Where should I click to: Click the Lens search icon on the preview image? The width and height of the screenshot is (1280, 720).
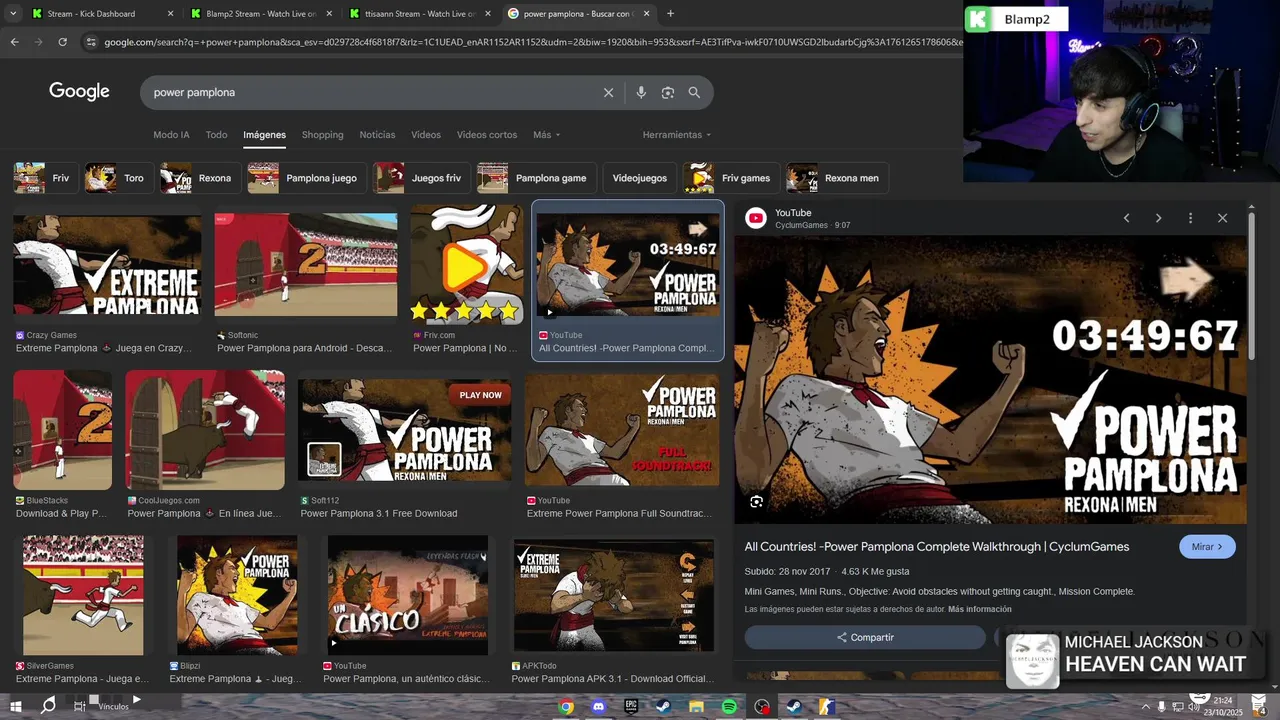(757, 502)
